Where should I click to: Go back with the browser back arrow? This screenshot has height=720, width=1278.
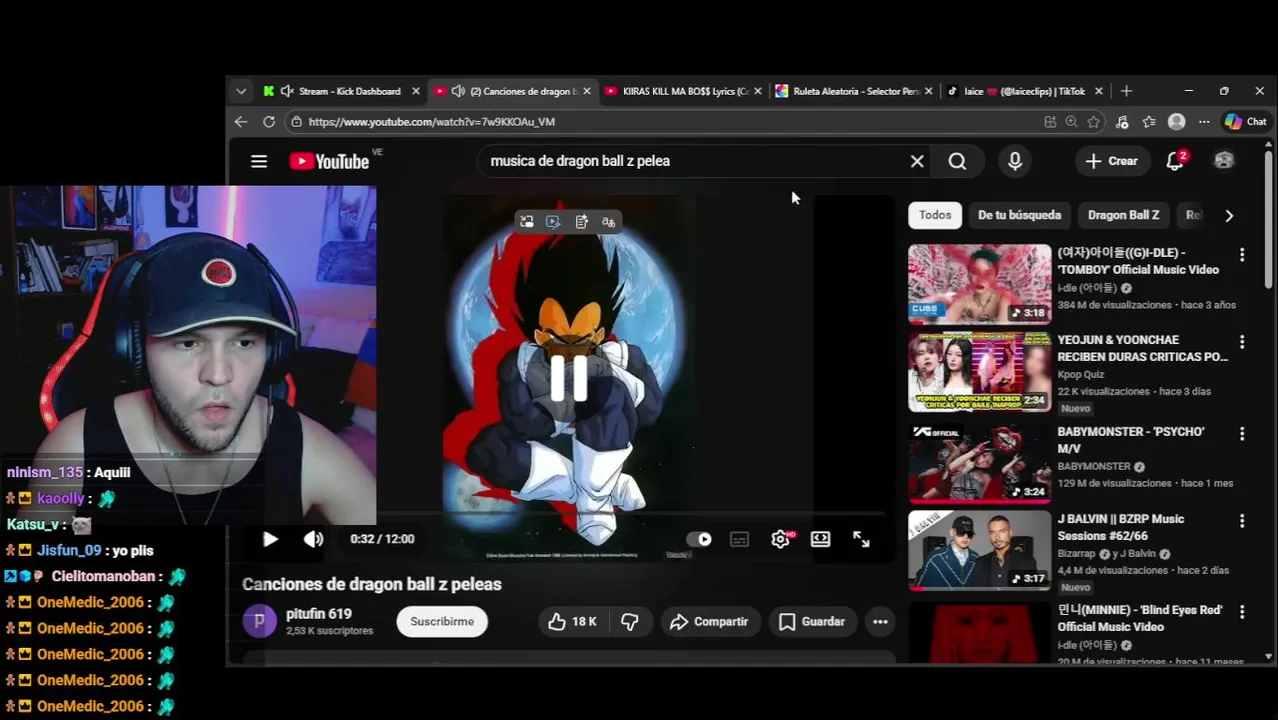241,121
